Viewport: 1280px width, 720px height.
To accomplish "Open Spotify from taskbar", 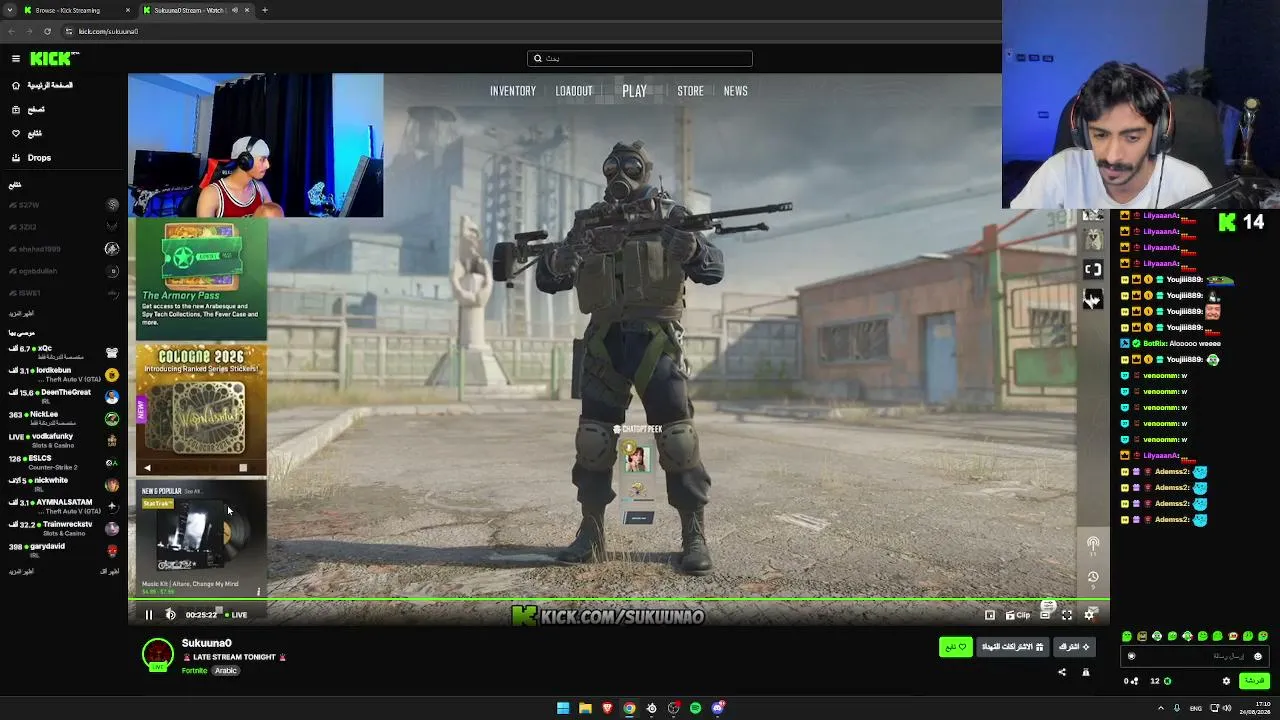I will [x=695, y=708].
